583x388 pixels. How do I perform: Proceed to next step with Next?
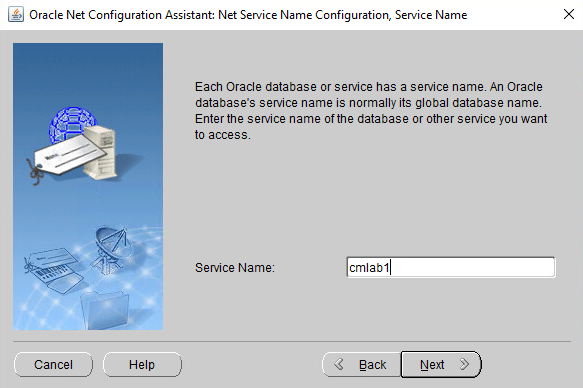coord(441,365)
